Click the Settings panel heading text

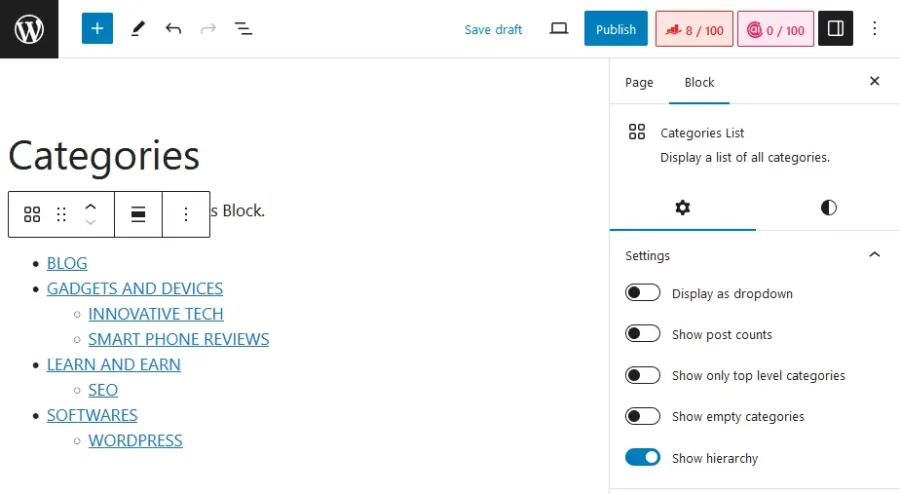click(x=647, y=255)
